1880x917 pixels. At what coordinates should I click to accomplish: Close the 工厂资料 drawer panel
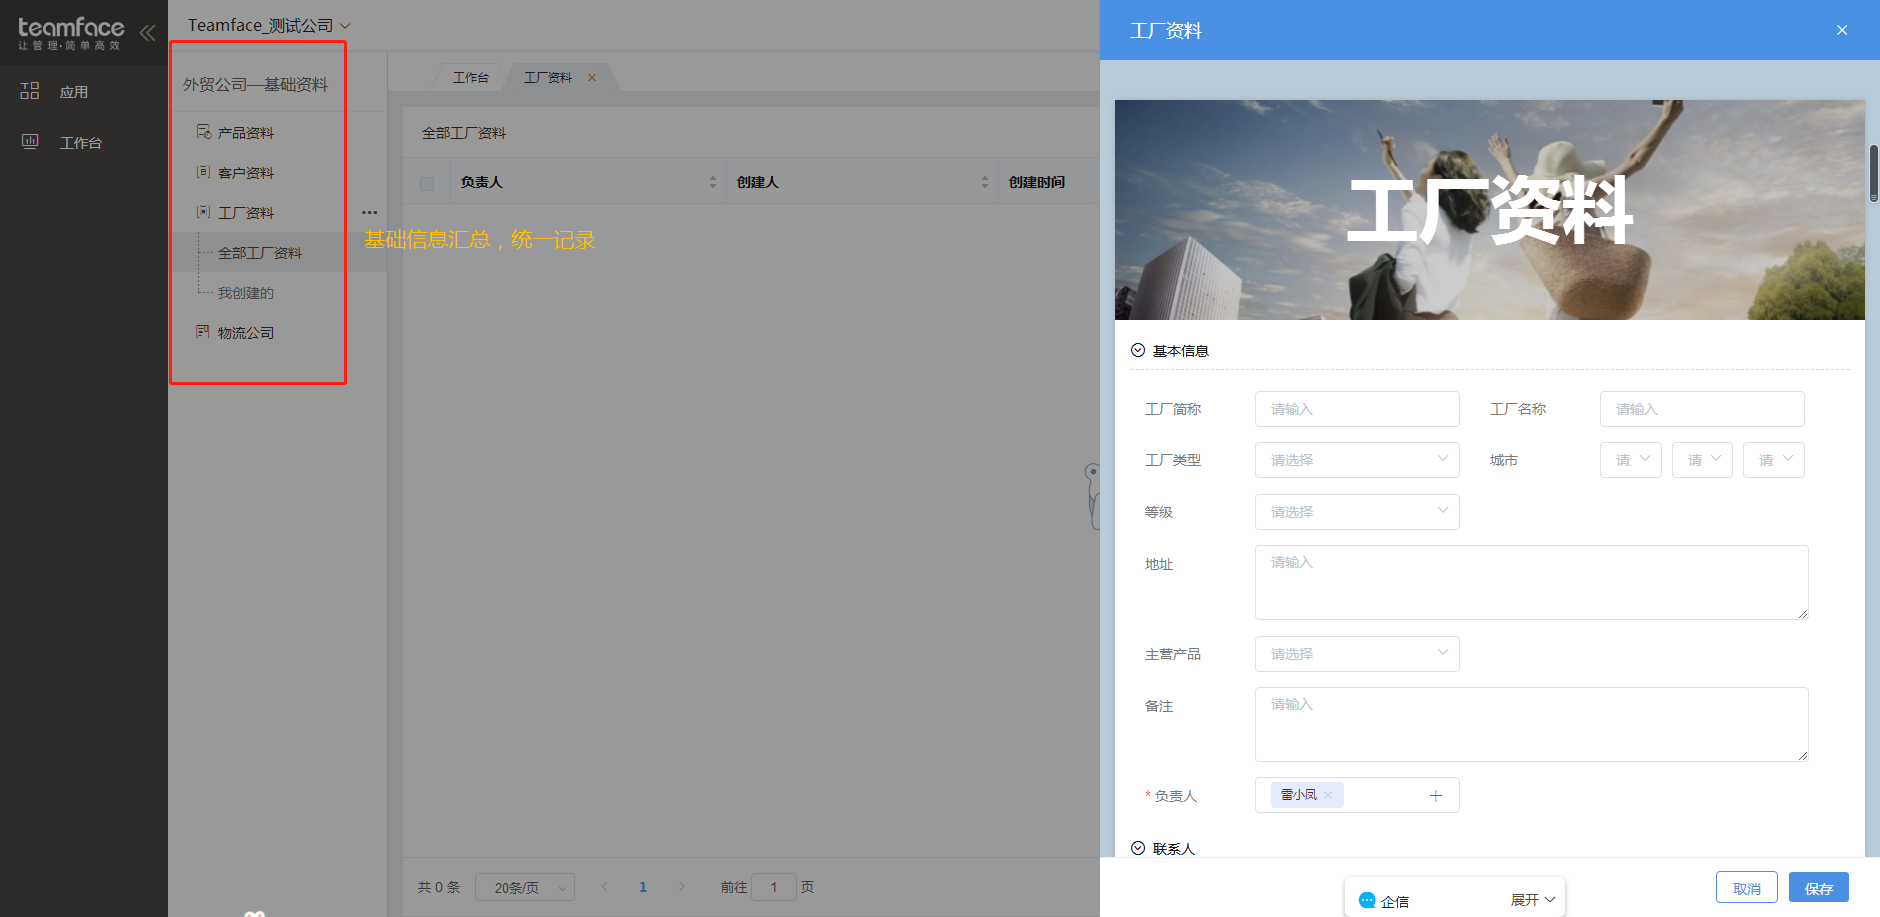point(1842,30)
